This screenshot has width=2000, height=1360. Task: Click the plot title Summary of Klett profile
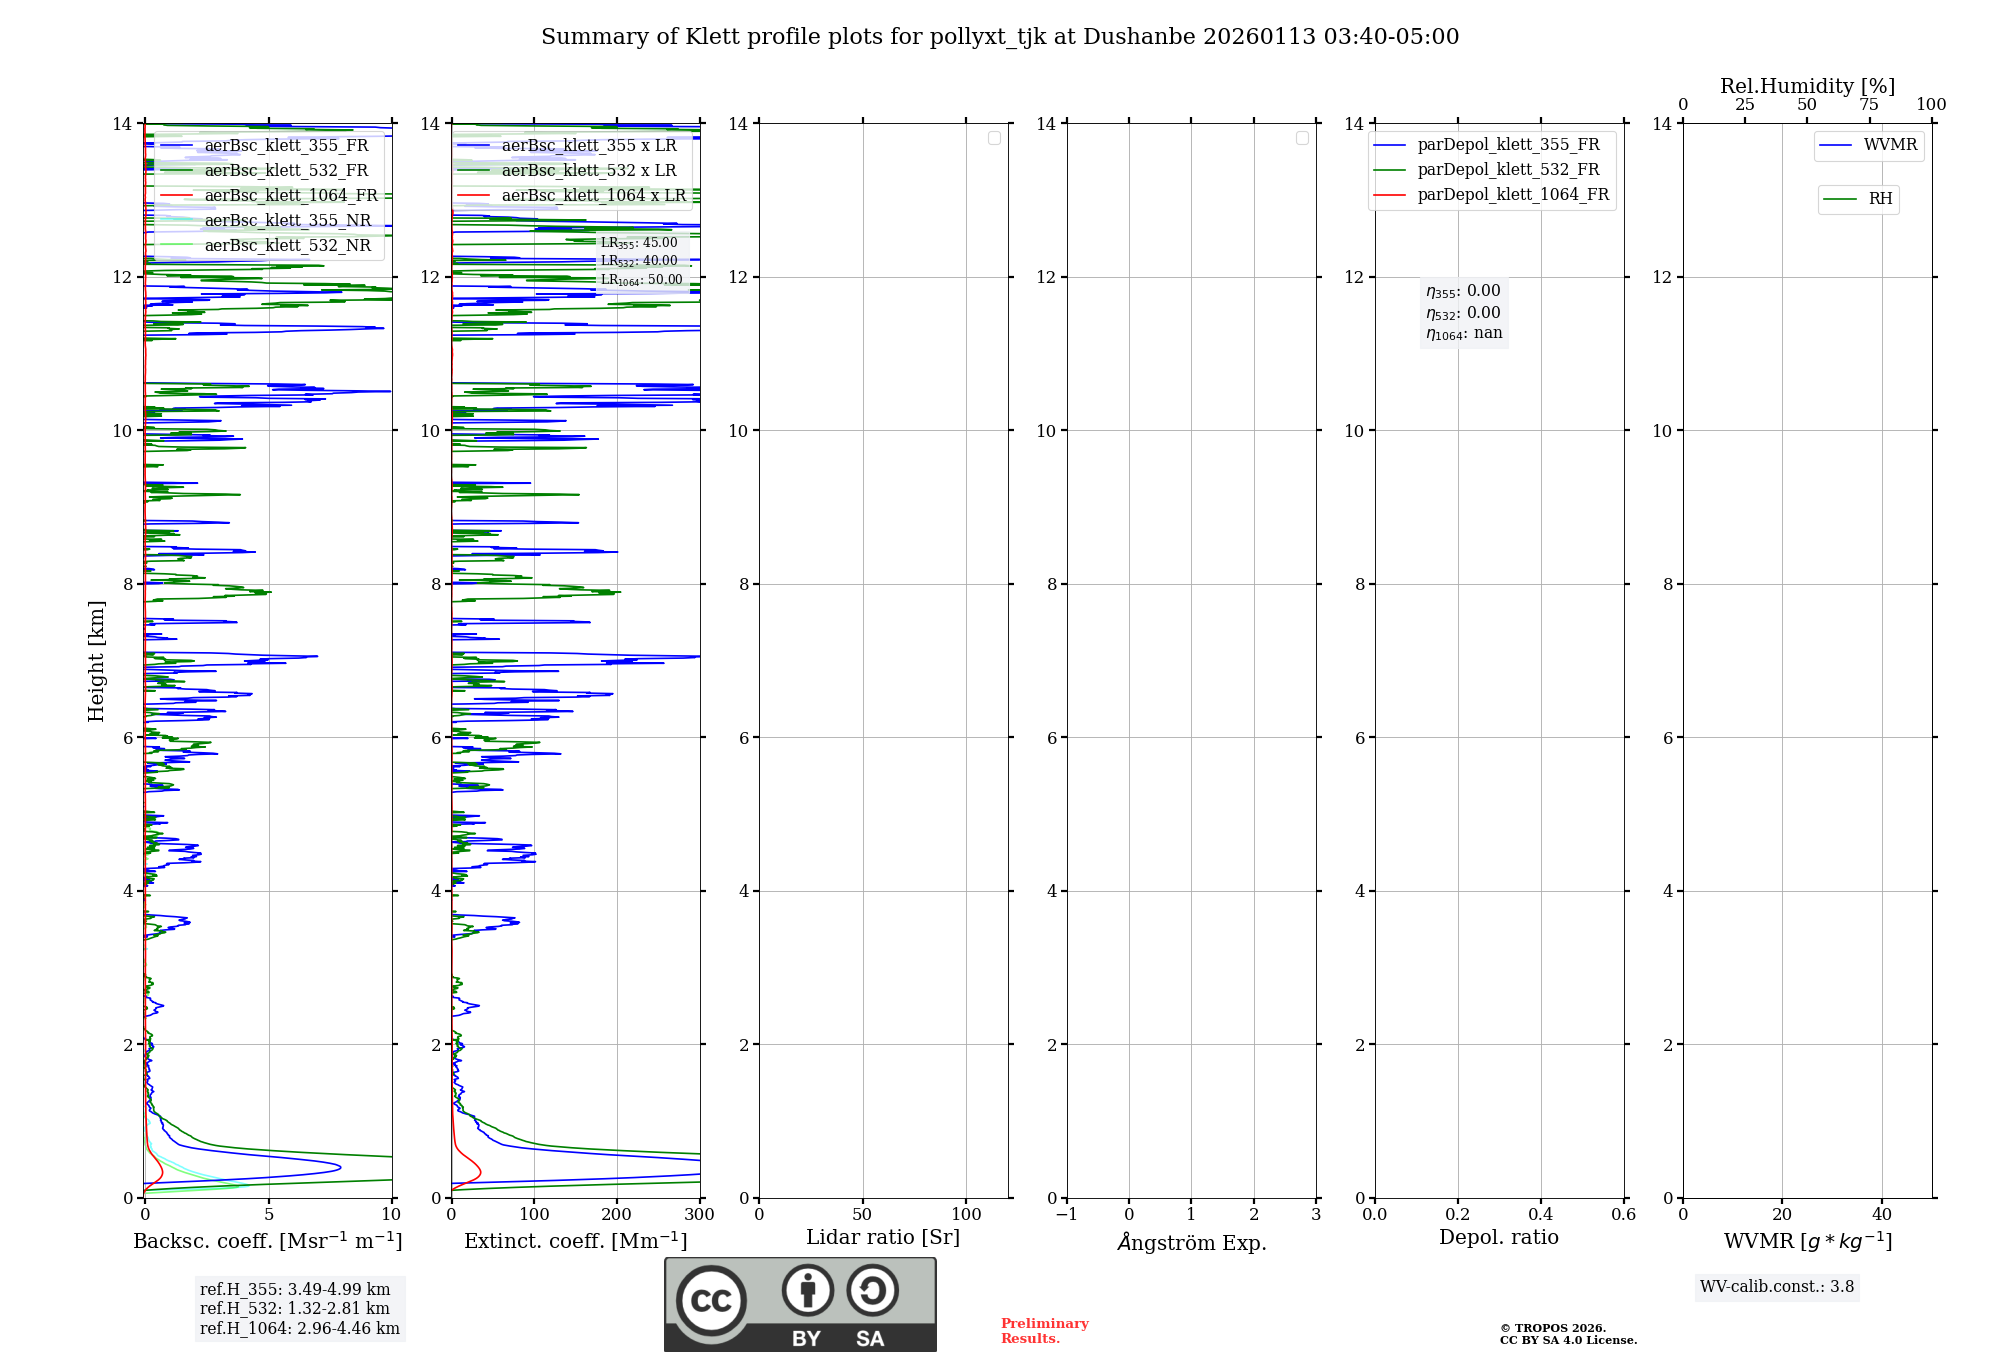click(x=1000, y=37)
